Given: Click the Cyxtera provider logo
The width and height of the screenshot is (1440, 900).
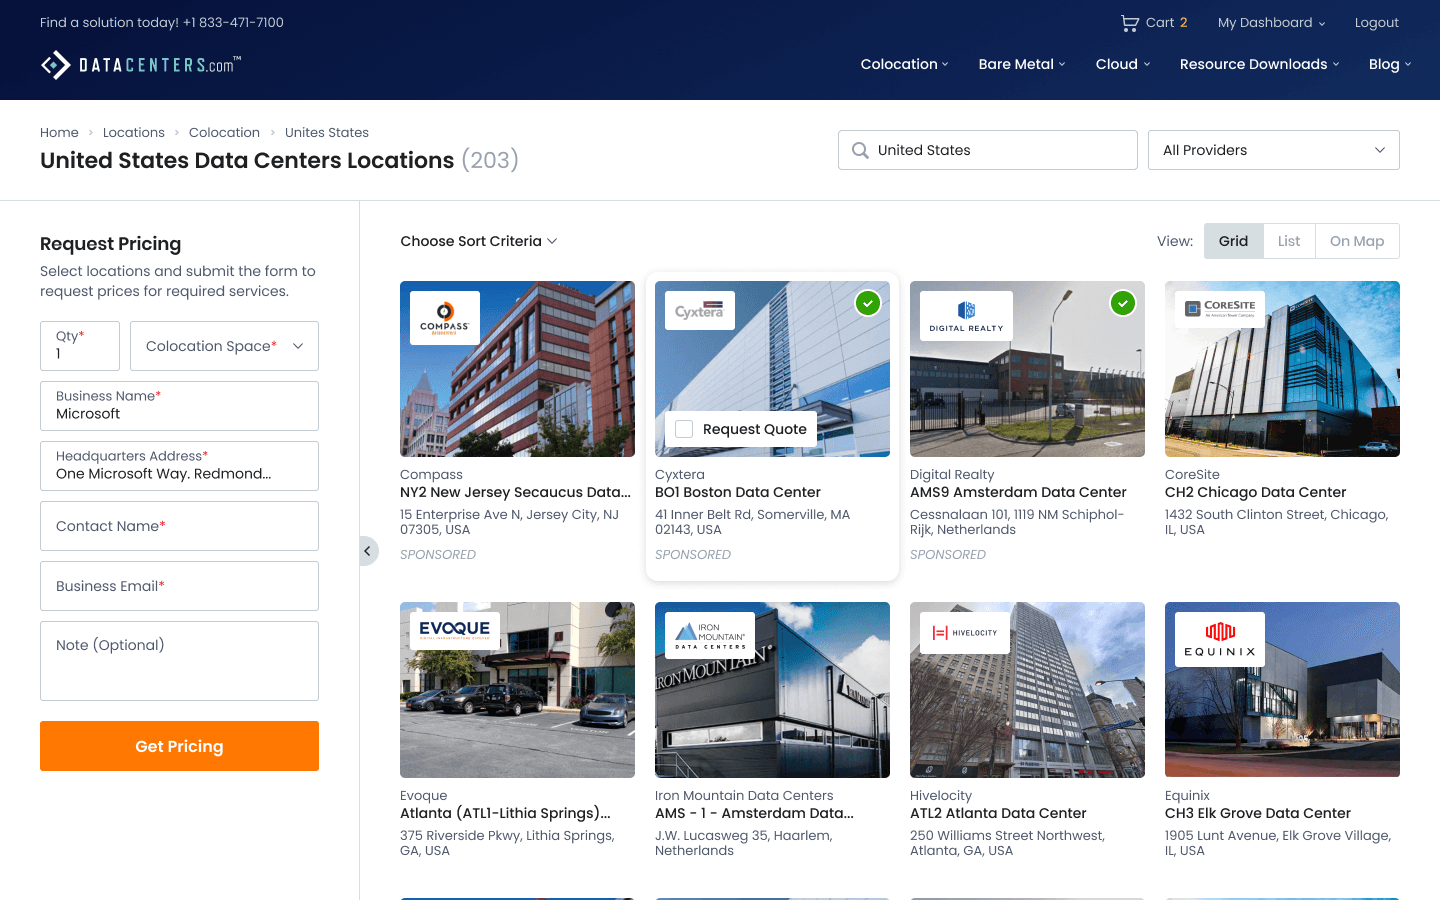Looking at the screenshot, I should pyautogui.click(x=700, y=310).
